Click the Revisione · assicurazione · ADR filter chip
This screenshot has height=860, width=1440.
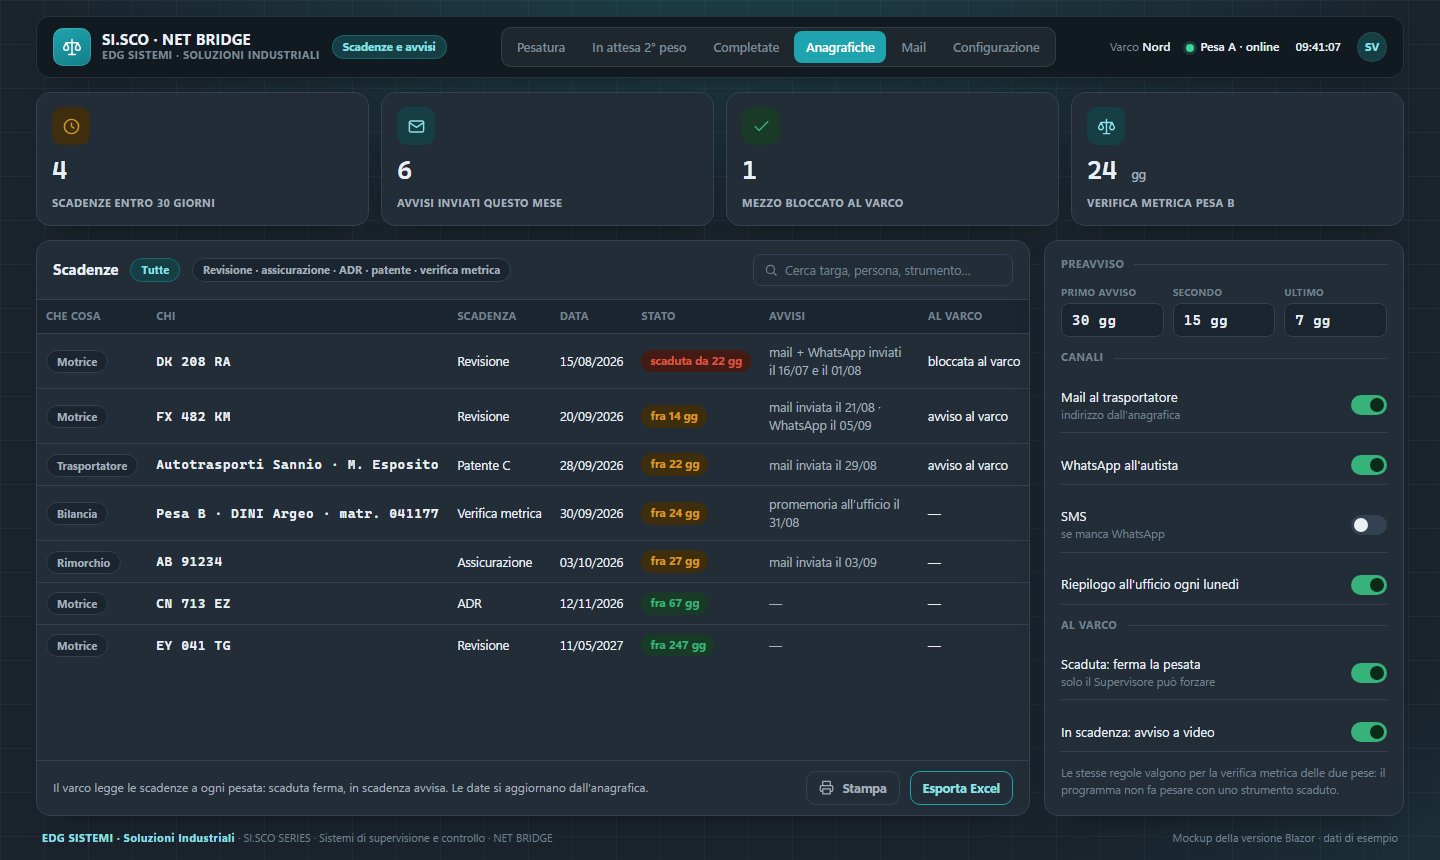[351, 270]
